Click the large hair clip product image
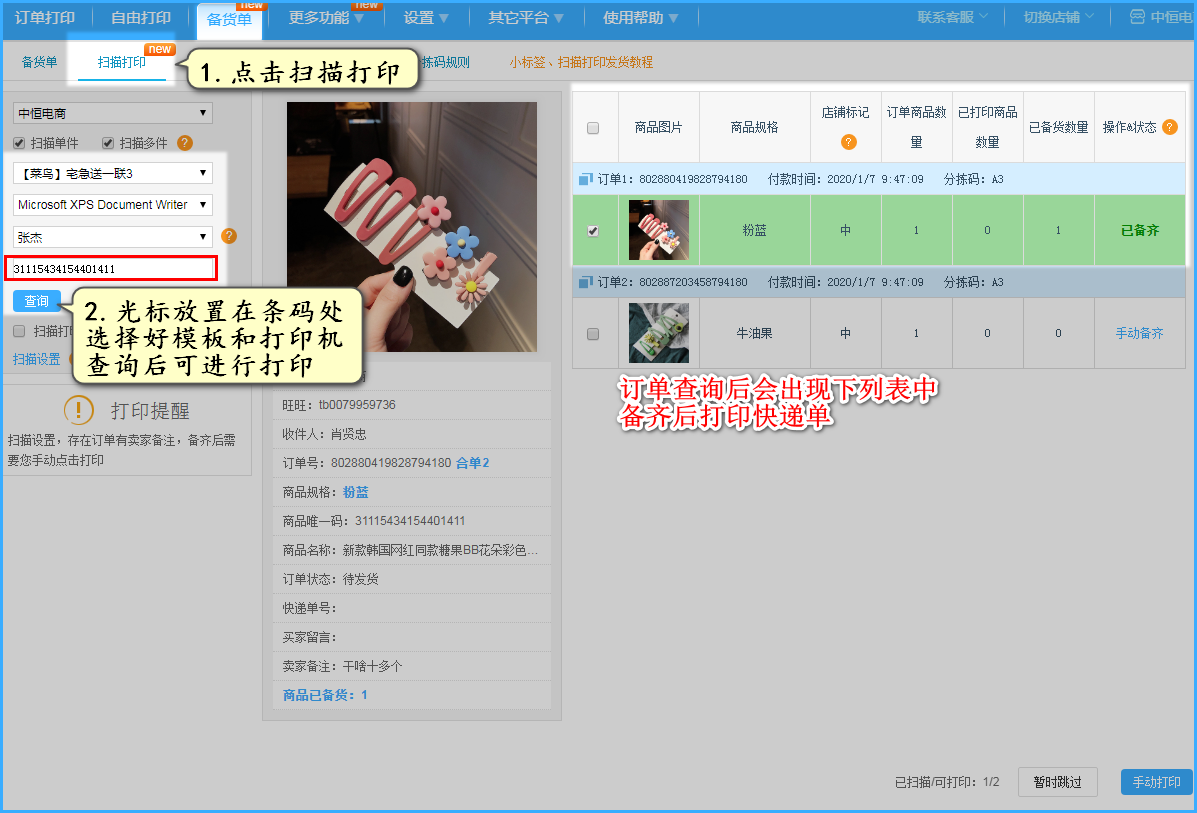The height and width of the screenshot is (813, 1197). point(411,227)
